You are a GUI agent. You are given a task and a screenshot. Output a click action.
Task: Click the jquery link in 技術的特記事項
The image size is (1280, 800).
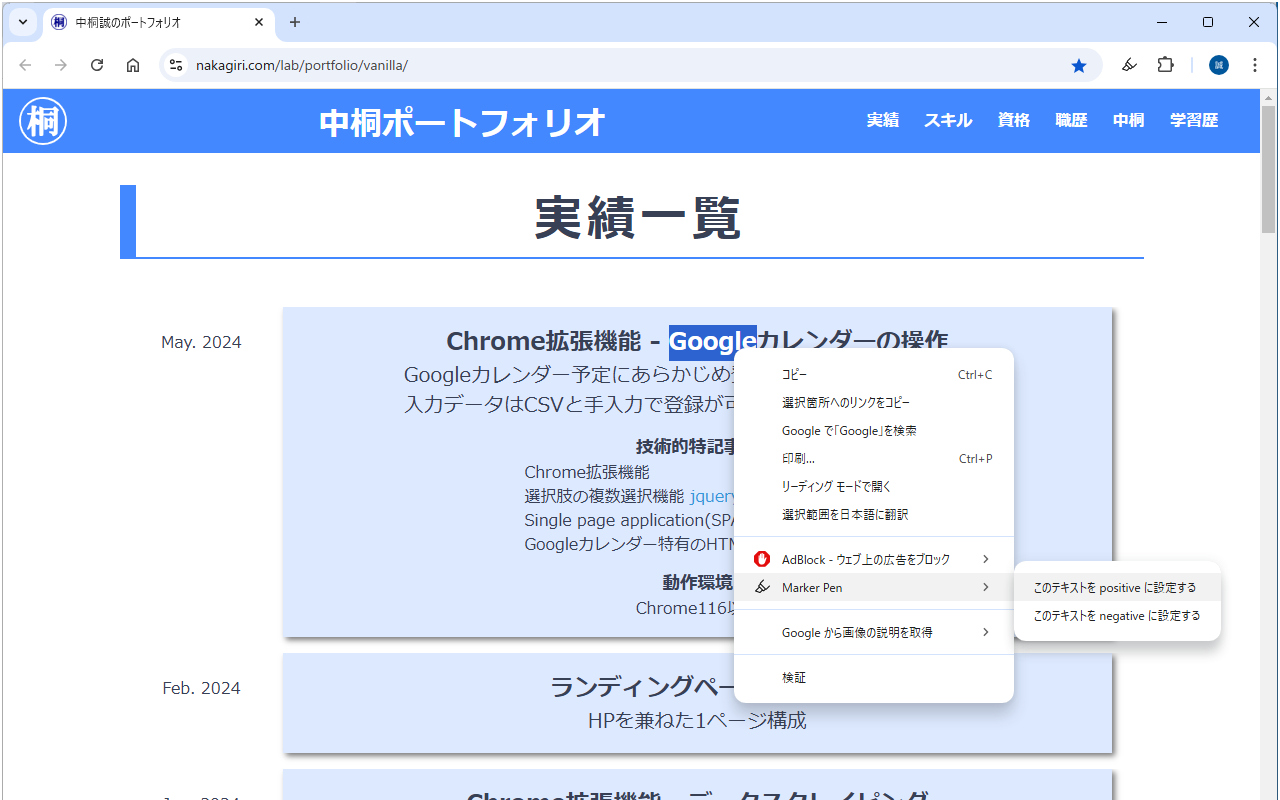click(x=712, y=496)
